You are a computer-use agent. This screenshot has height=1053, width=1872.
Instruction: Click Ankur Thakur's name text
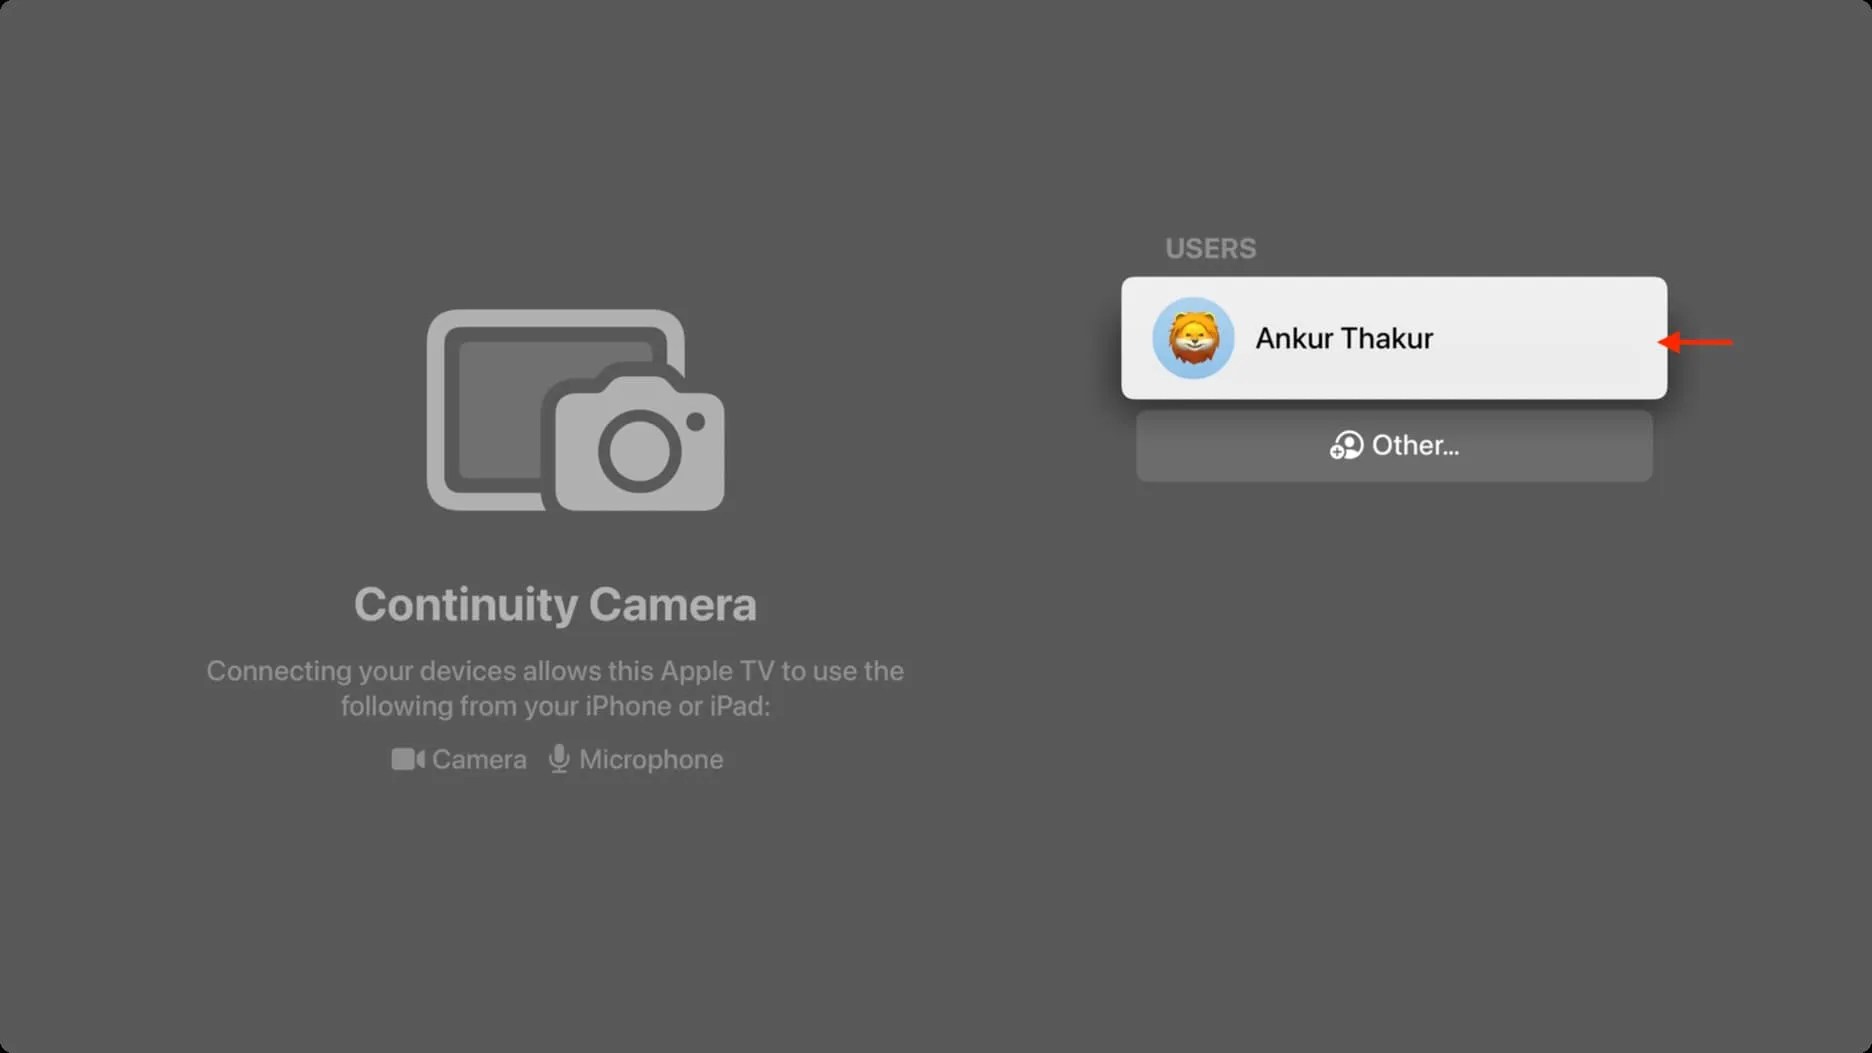1343,338
